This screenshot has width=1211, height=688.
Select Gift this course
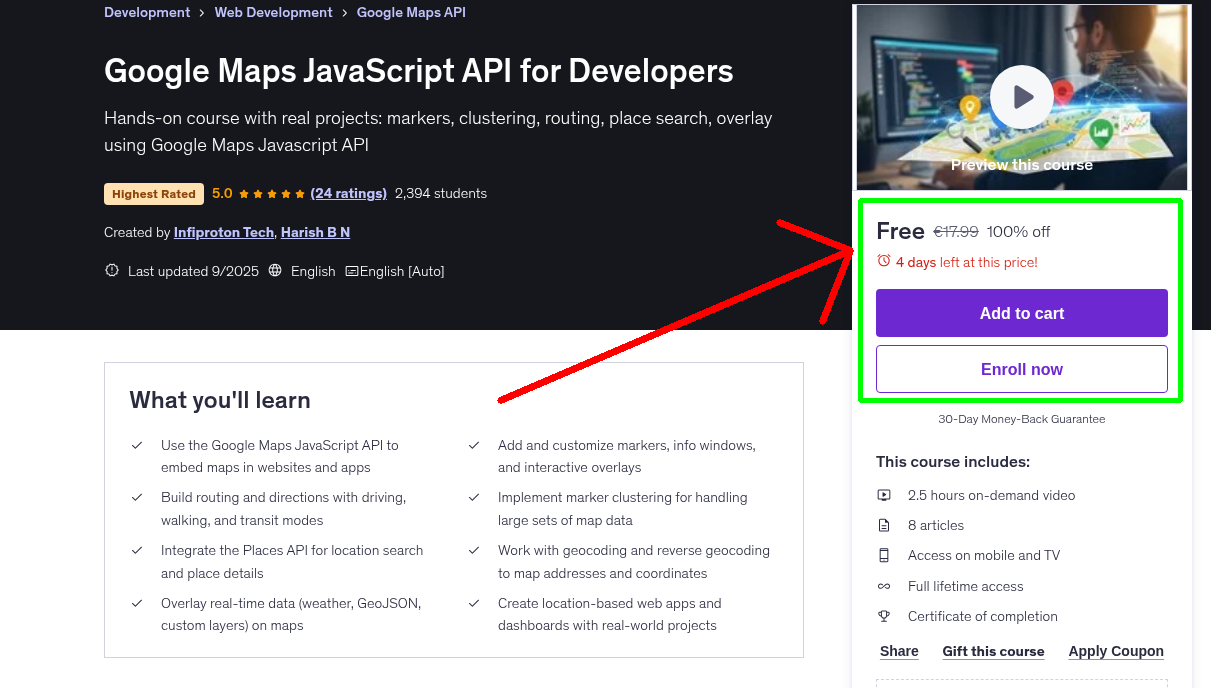tap(993, 651)
